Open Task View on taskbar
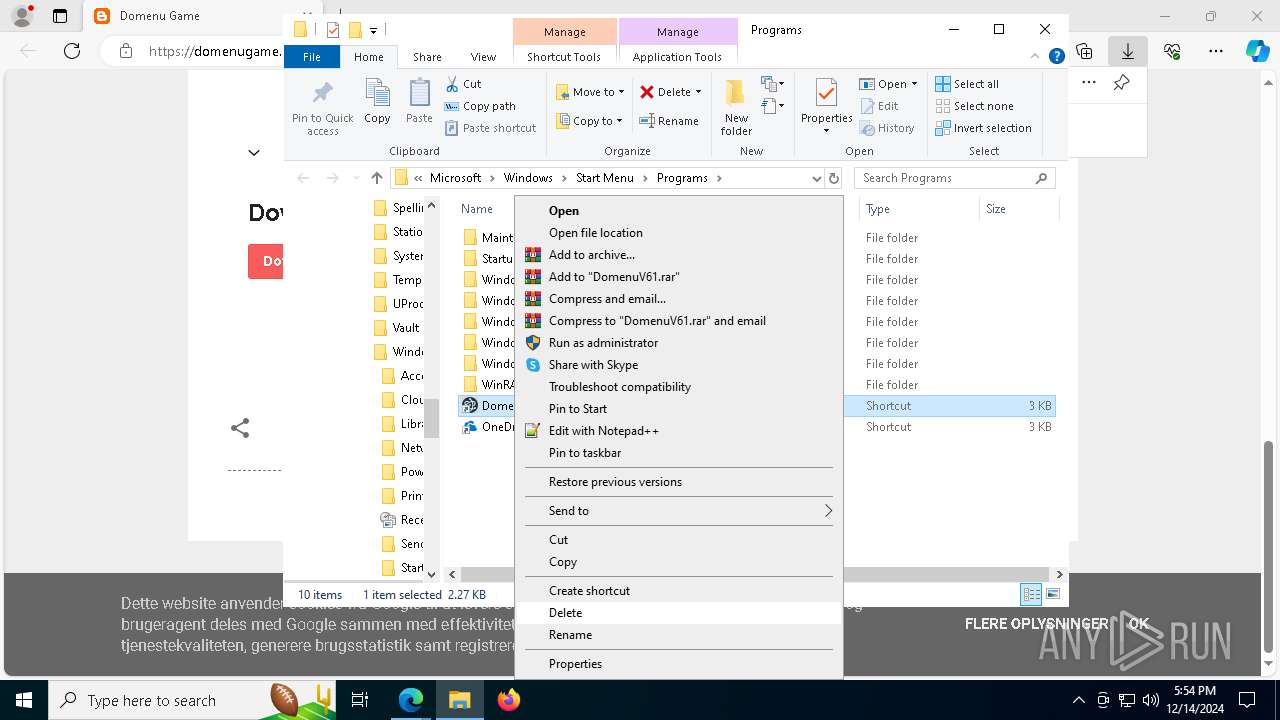Screen dimensions: 1280x720 coord(360,700)
